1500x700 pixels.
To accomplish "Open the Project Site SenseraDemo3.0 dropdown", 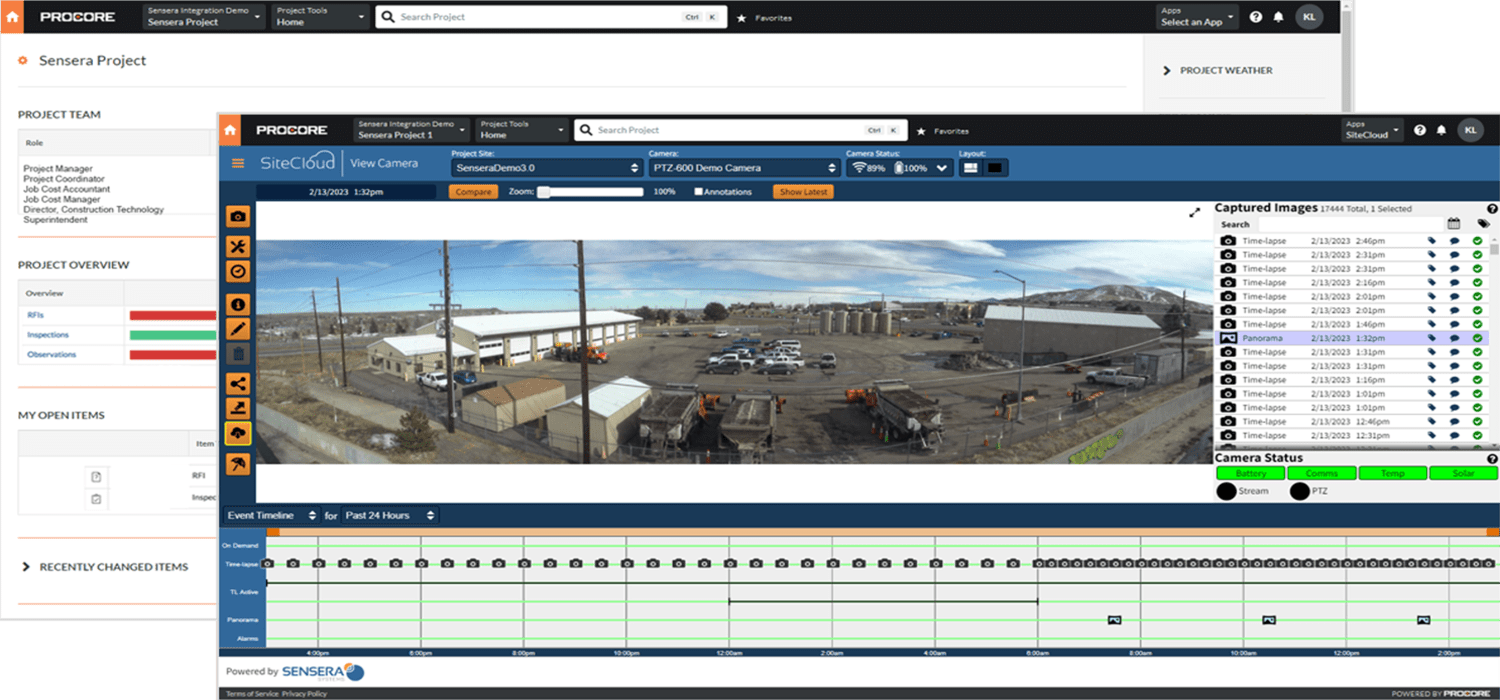I will click(x=546, y=168).
